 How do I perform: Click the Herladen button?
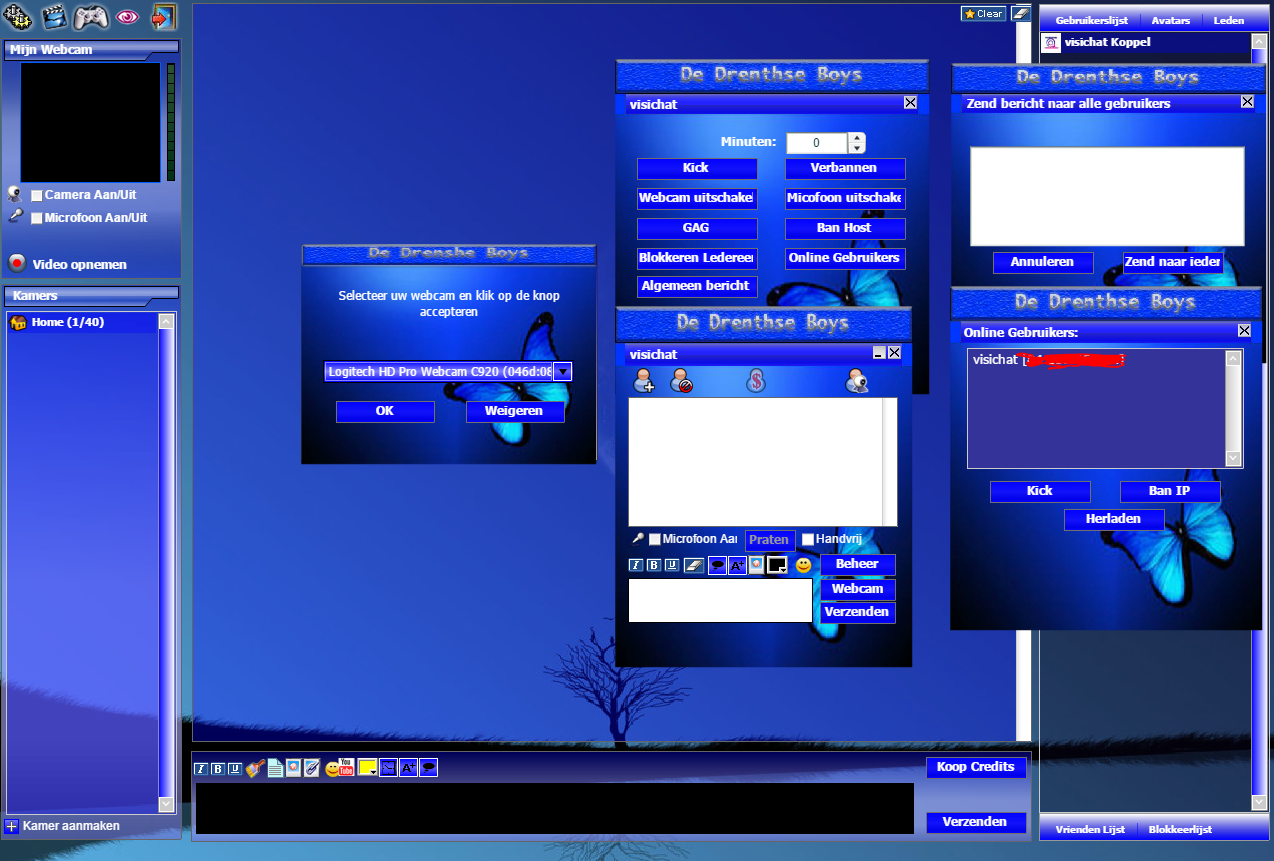1115,519
